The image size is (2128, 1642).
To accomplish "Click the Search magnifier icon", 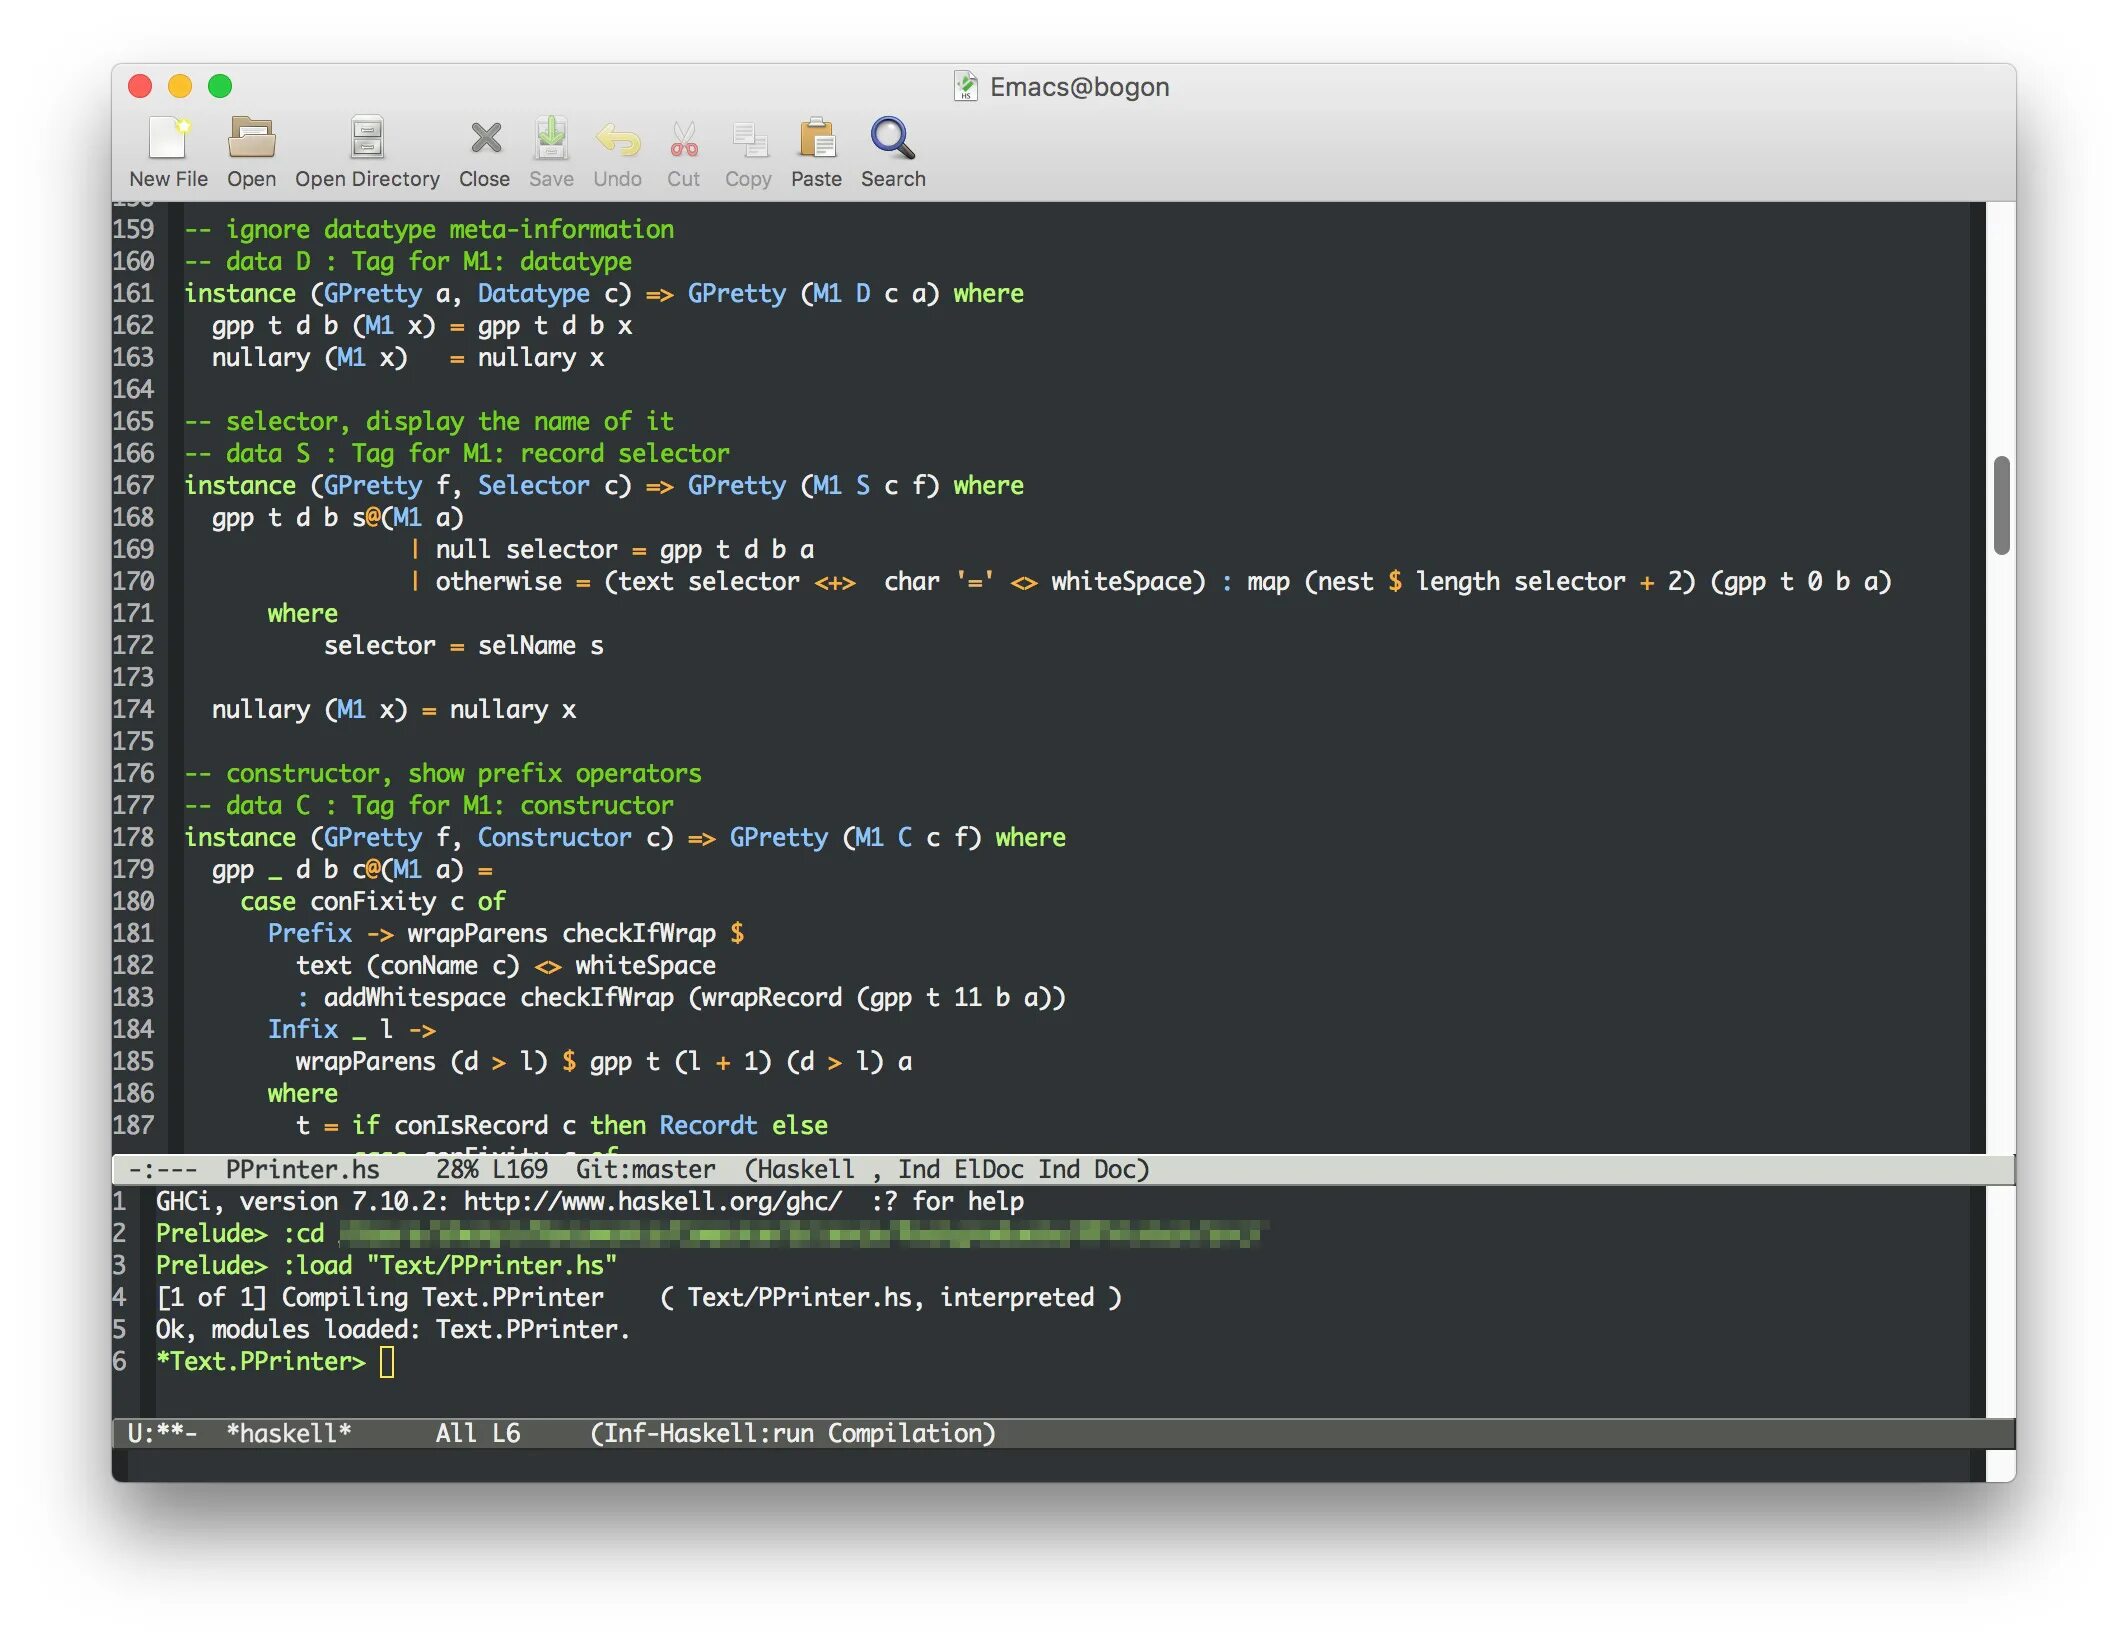I will [892, 139].
